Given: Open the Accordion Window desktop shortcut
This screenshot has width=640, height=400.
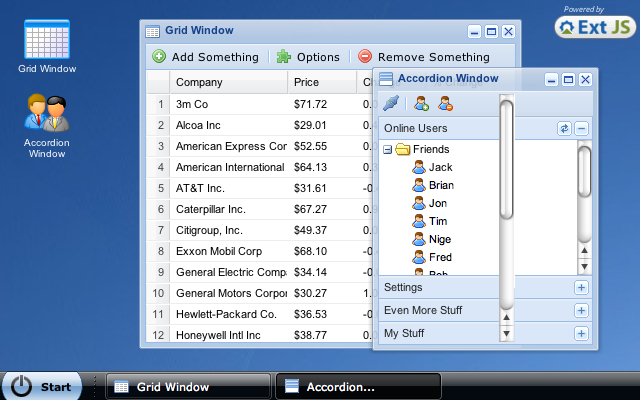Looking at the screenshot, I should click(47, 126).
